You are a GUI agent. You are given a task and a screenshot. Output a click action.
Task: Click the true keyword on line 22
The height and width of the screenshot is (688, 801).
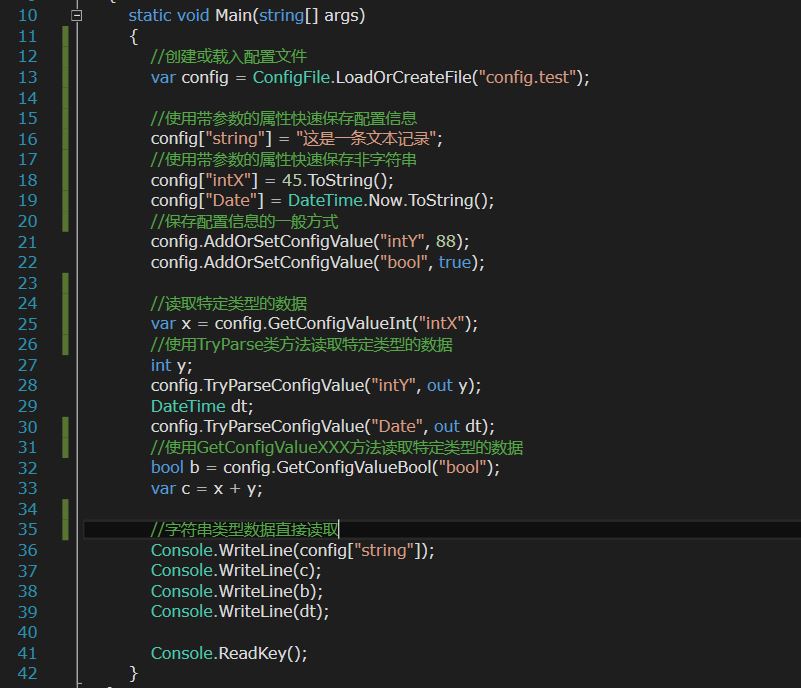(454, 263)
